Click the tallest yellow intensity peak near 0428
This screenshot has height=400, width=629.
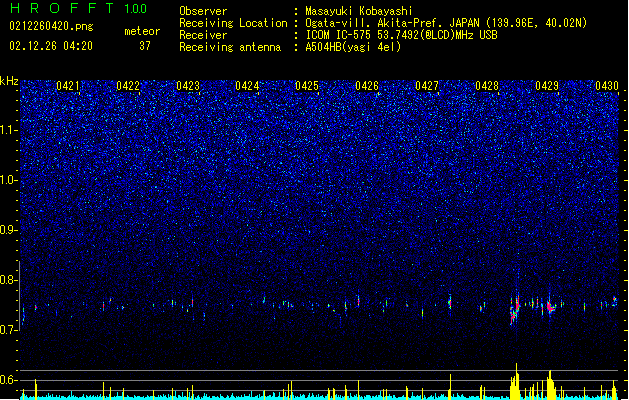(x=516, y=381)
